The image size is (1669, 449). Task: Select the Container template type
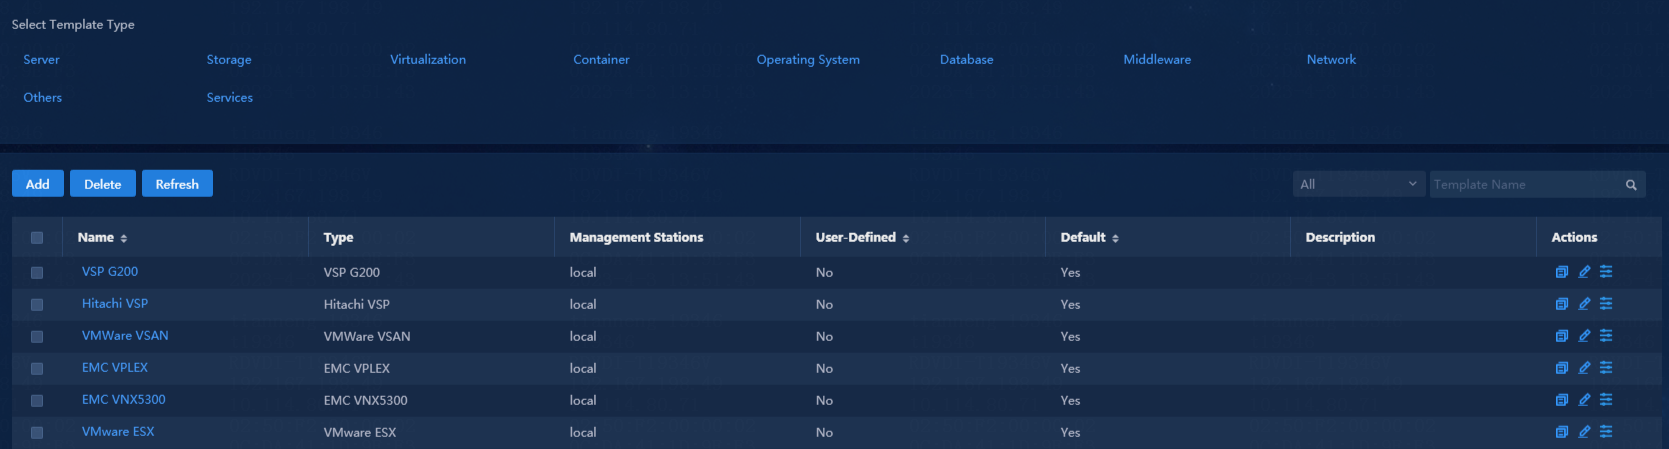601,60
